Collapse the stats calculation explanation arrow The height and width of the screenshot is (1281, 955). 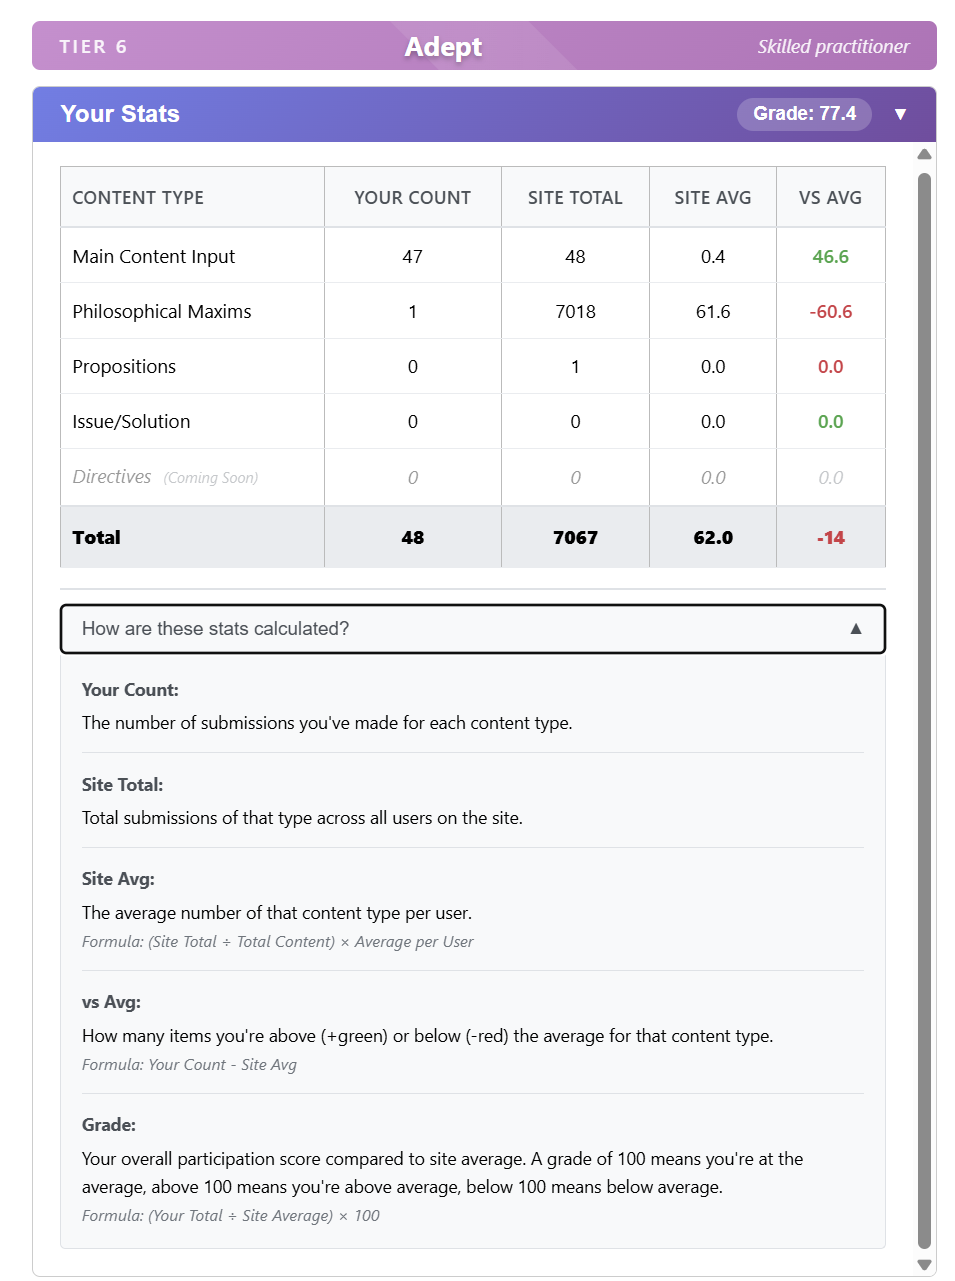click(855, 629)
